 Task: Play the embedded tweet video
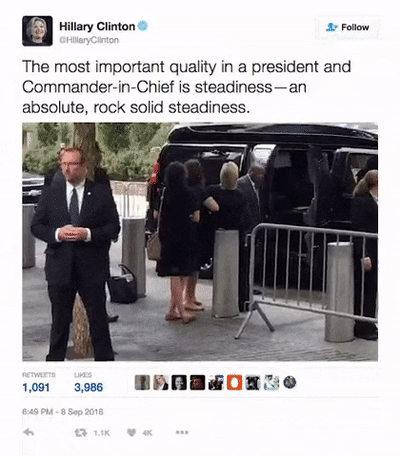point(200,242)
